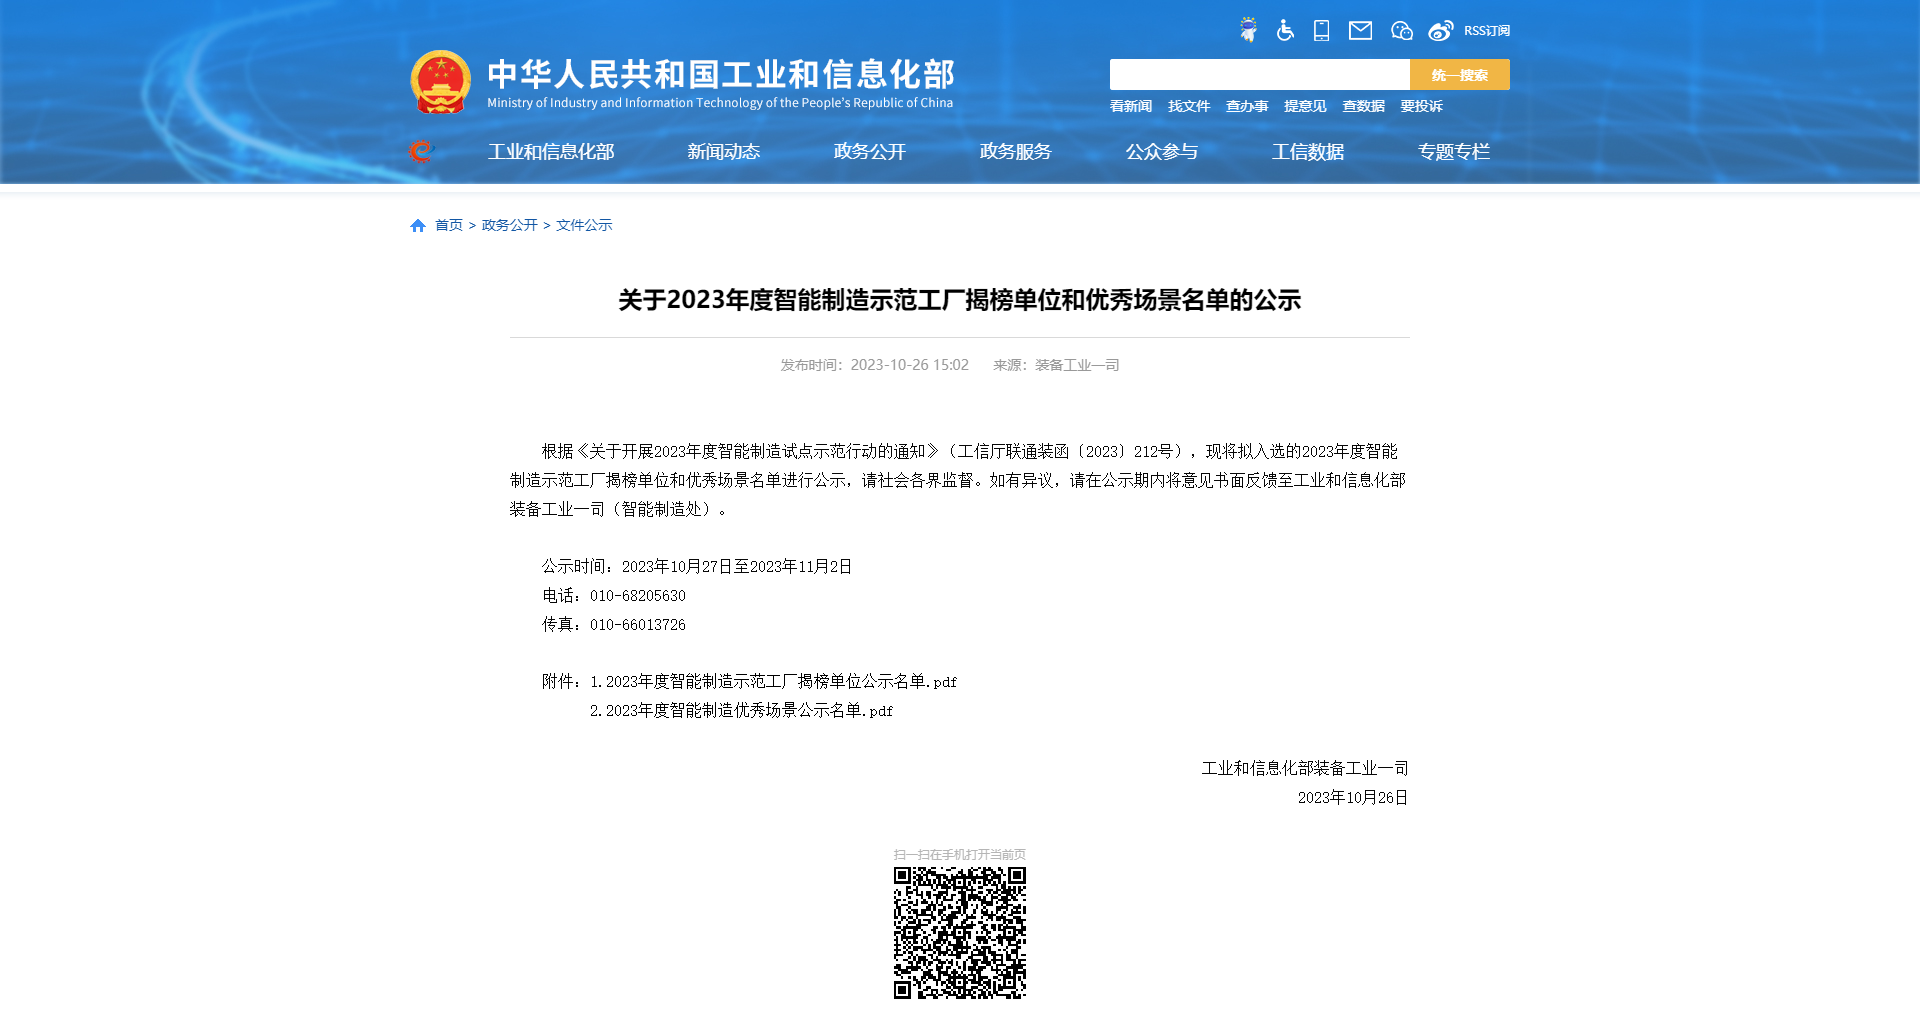Click into the search input field
The width and height of the screenshot is (1920, 1025).
click(x=1259, y=75)
